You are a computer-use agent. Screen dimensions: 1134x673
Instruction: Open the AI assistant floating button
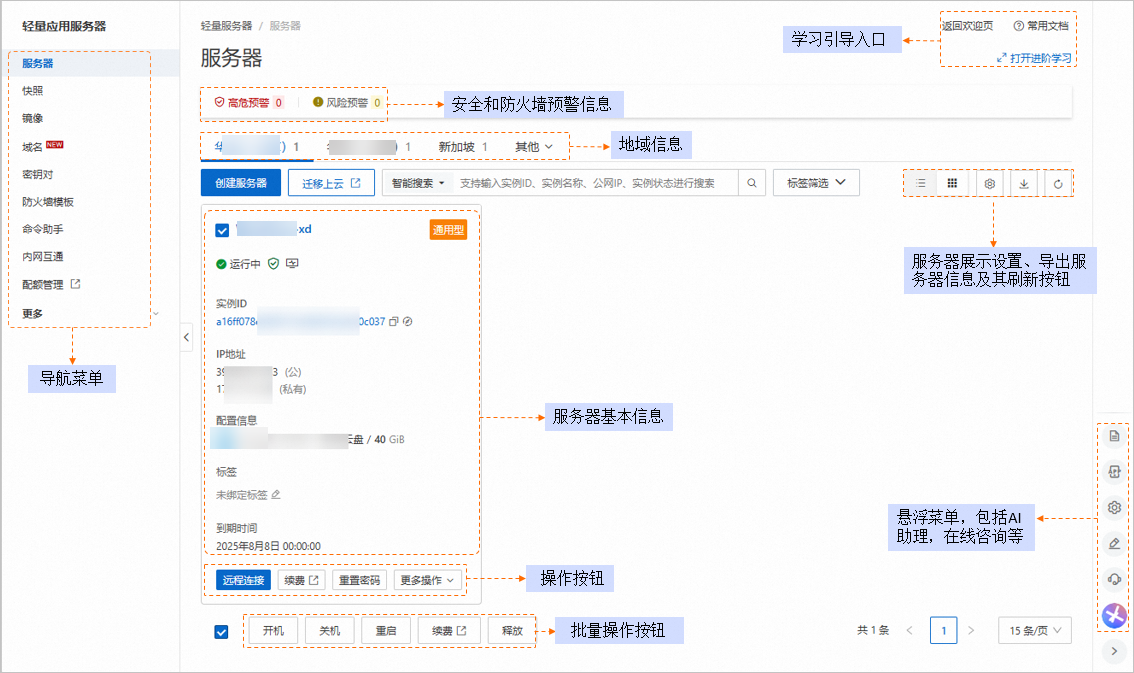pyautogui.click(x=1114, y=616)
